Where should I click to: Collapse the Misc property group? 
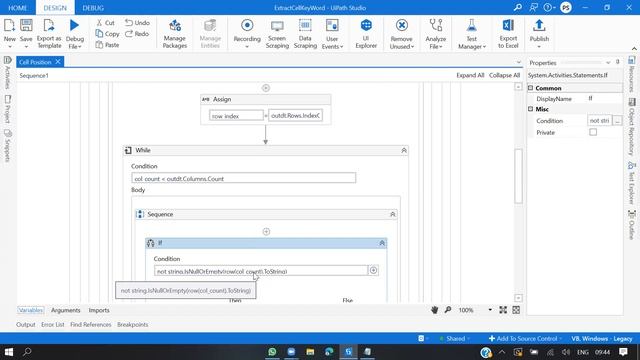tap(531, 109)
